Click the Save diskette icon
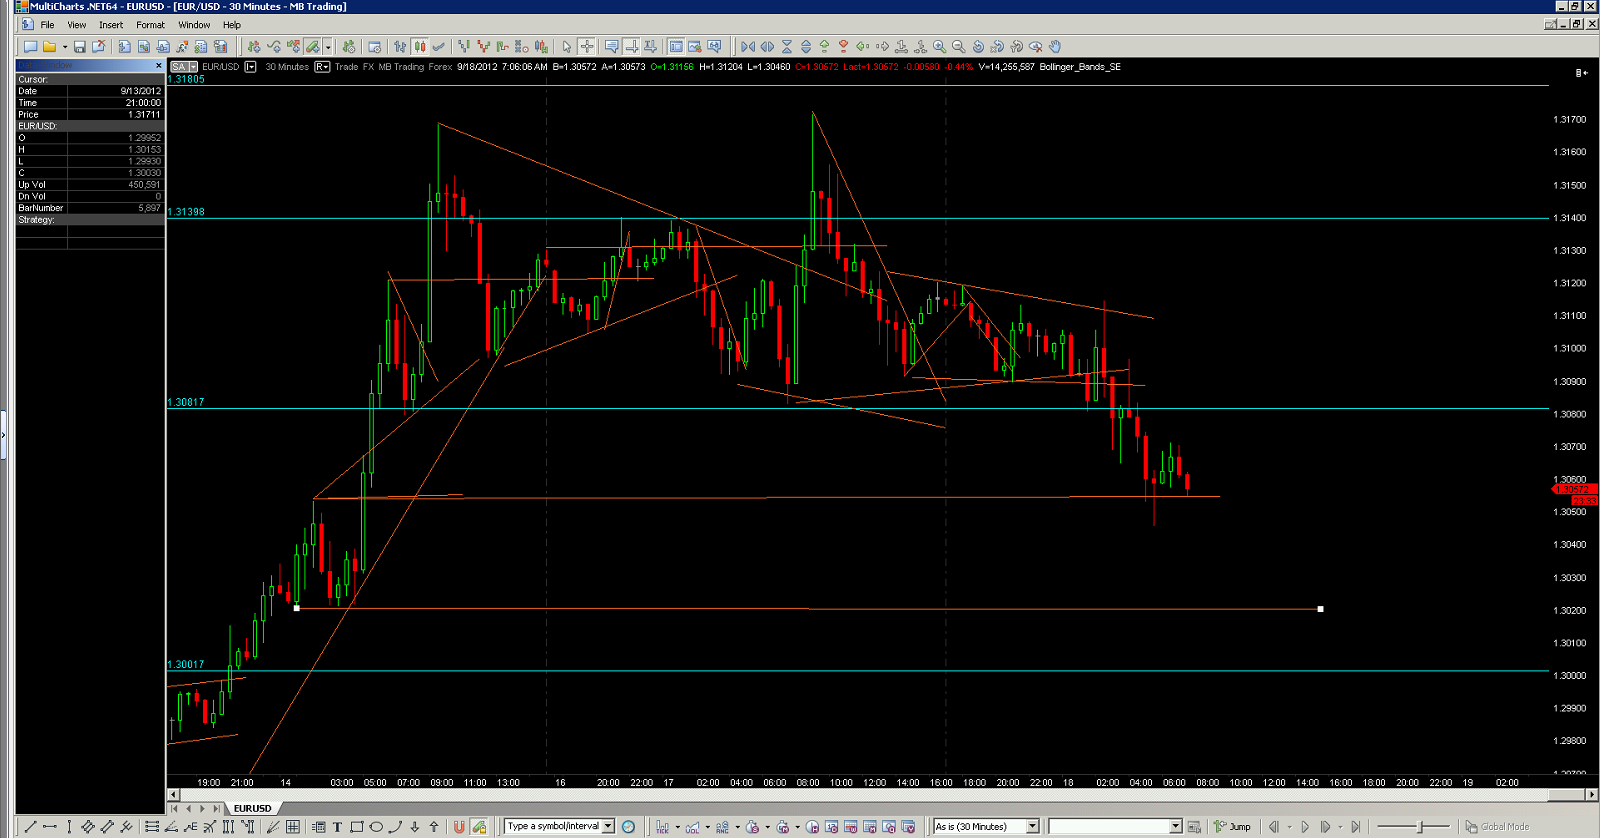This screenshot has width=1600, height=838. click(79, 46)
